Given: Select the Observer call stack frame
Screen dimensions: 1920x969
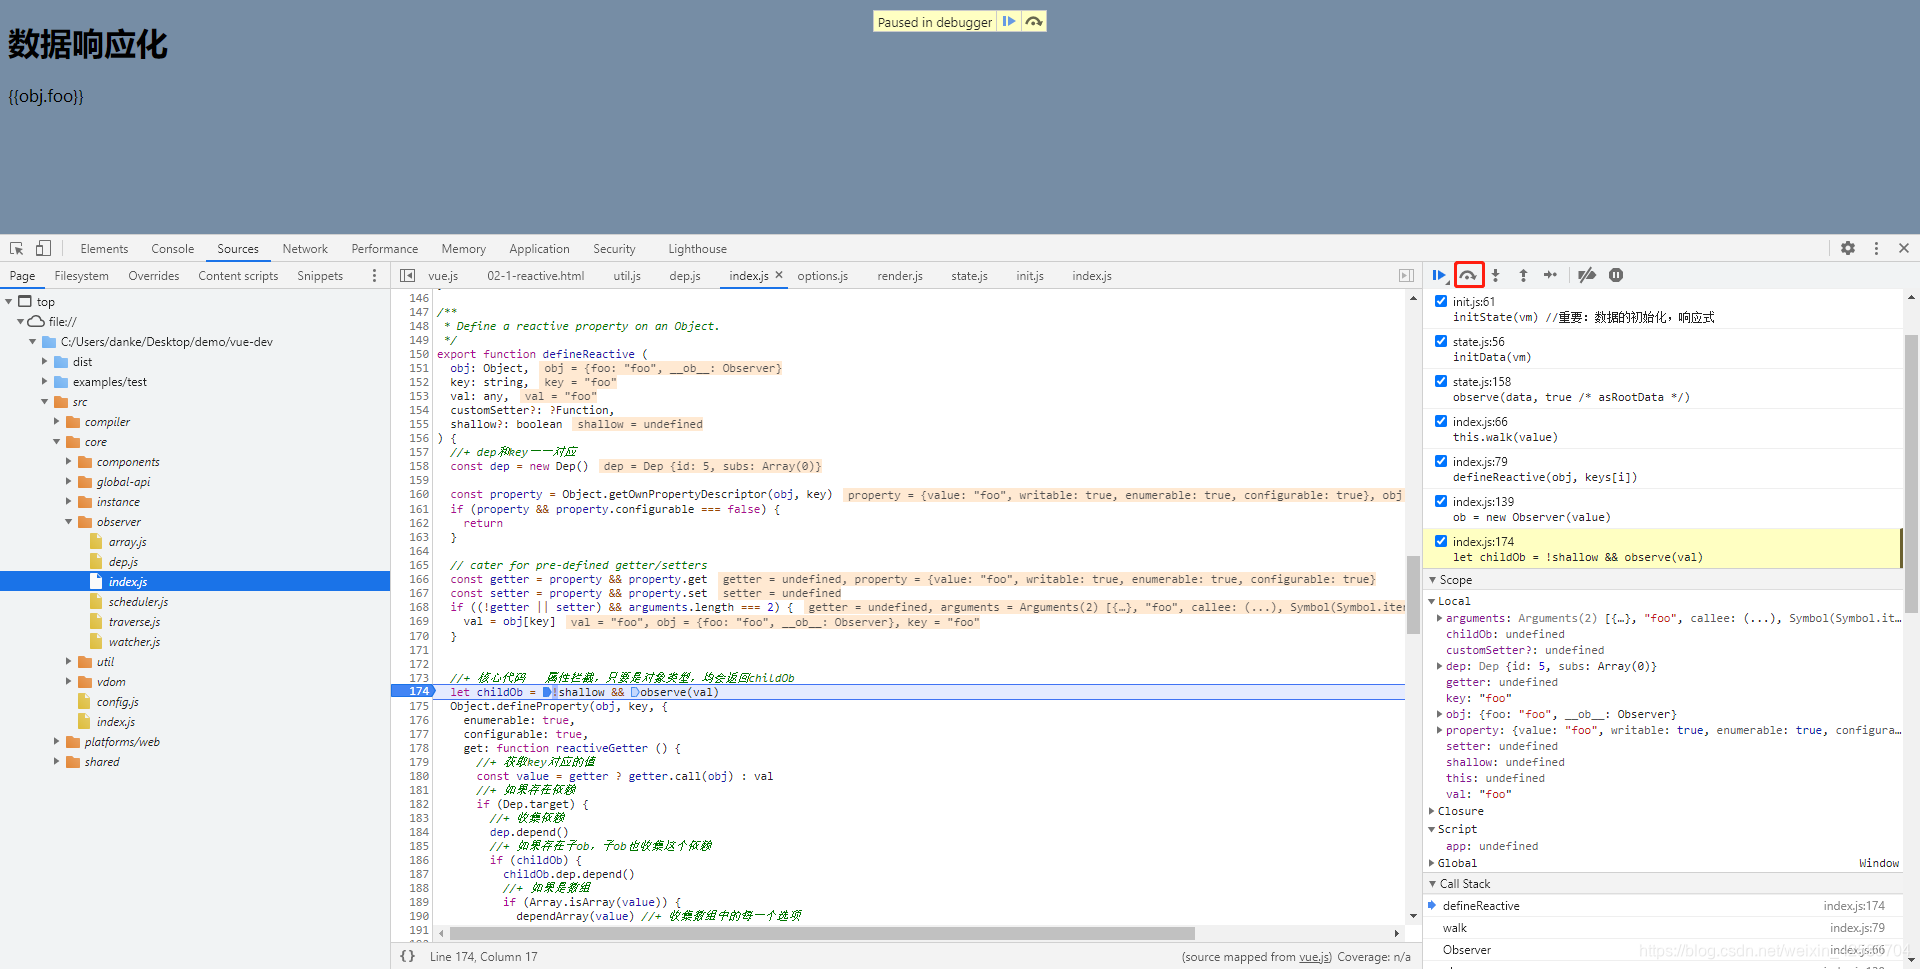Looking at the screenshot, I should [x=1663, y=950].
